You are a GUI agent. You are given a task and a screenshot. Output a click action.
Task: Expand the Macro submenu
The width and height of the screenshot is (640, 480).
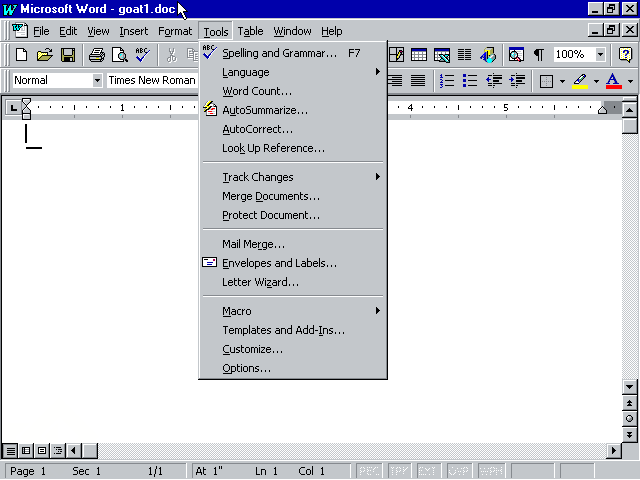[293, 311]
